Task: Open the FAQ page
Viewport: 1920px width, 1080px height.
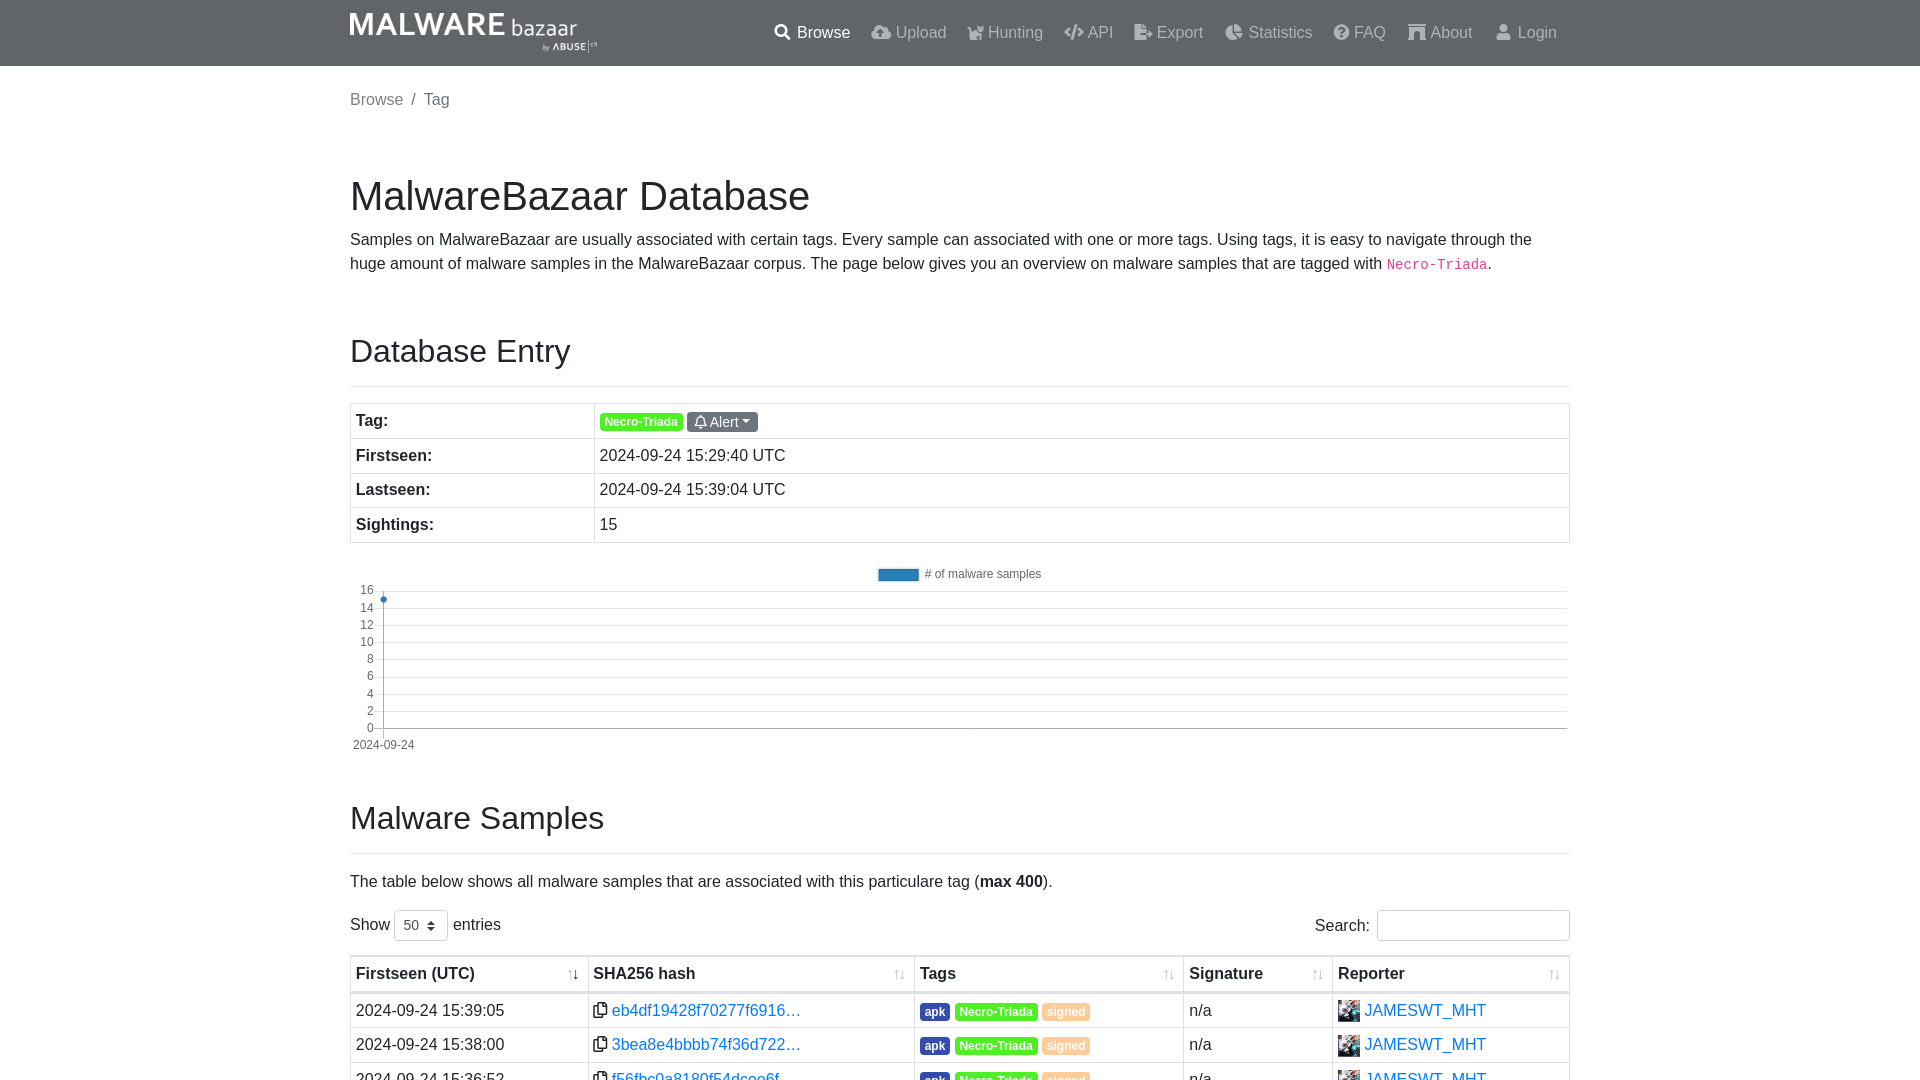Action: point(1359,33)
